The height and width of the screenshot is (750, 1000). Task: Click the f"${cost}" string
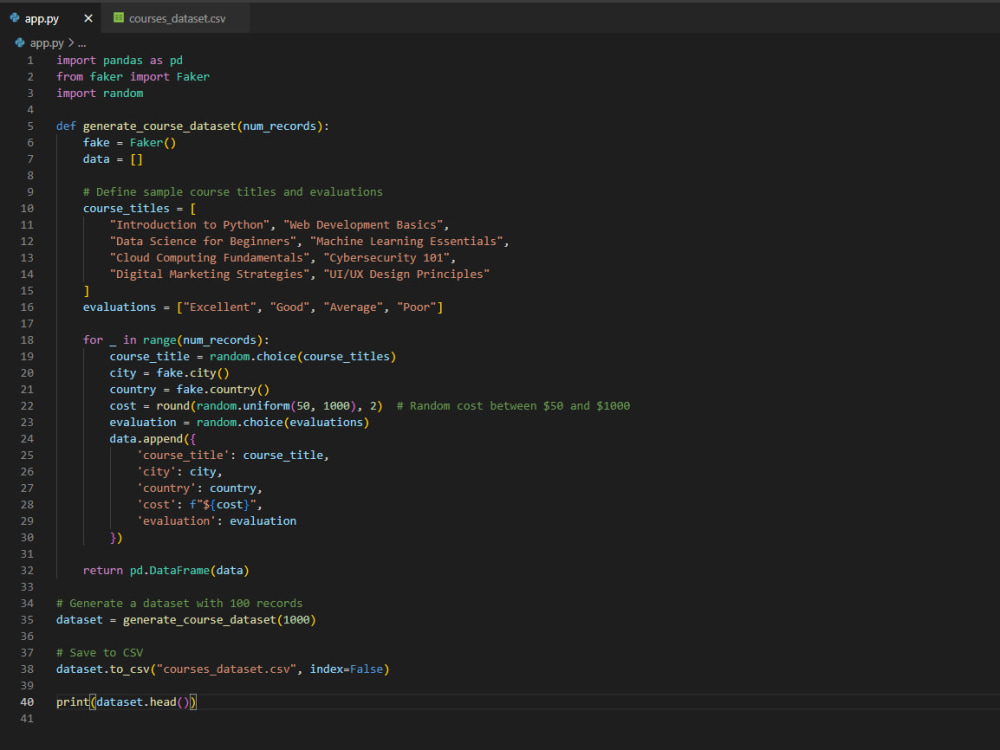[223, 505]
